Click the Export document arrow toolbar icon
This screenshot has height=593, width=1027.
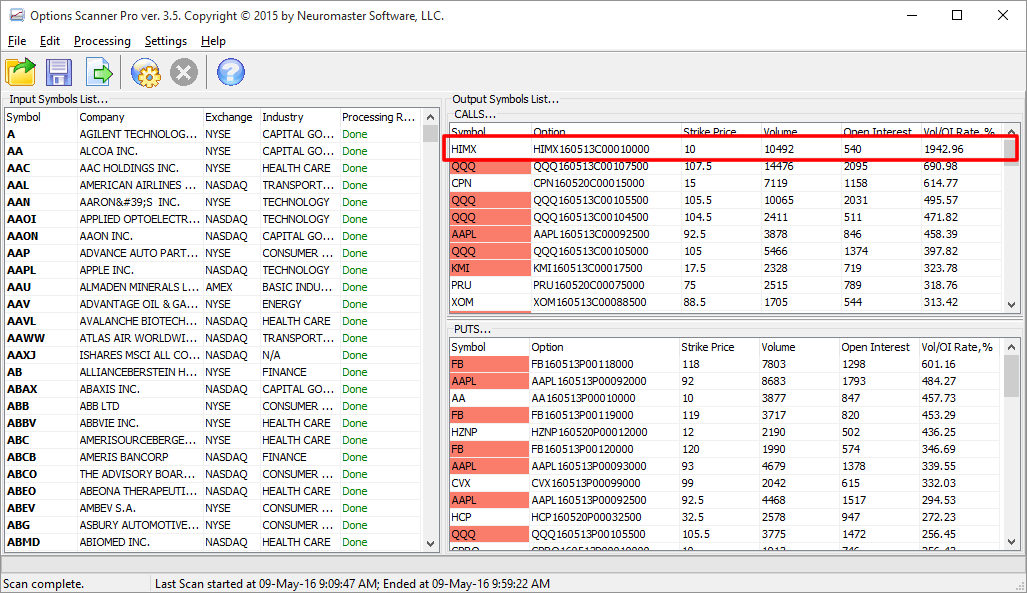click(100, 72)
